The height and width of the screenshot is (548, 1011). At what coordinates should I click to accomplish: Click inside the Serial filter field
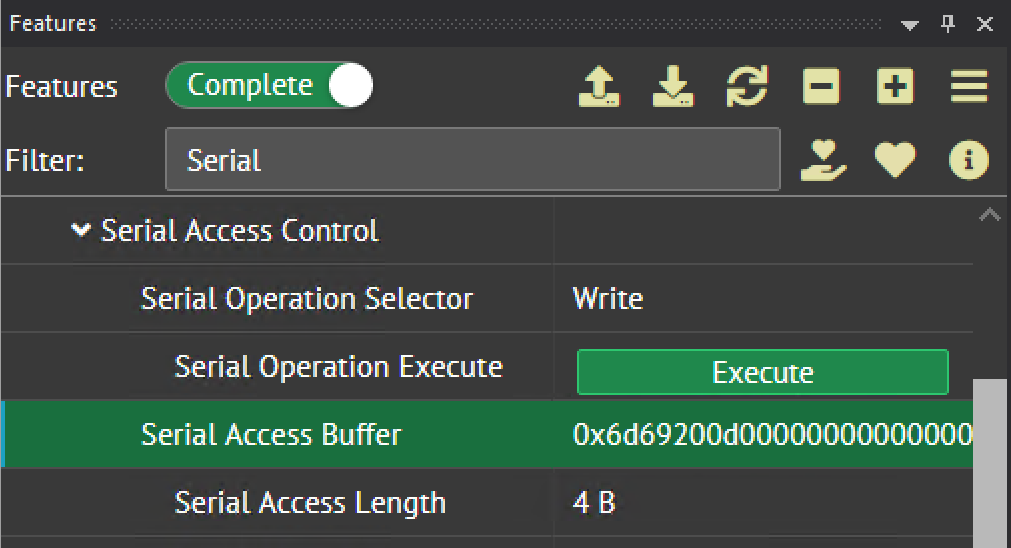[472, 160]
